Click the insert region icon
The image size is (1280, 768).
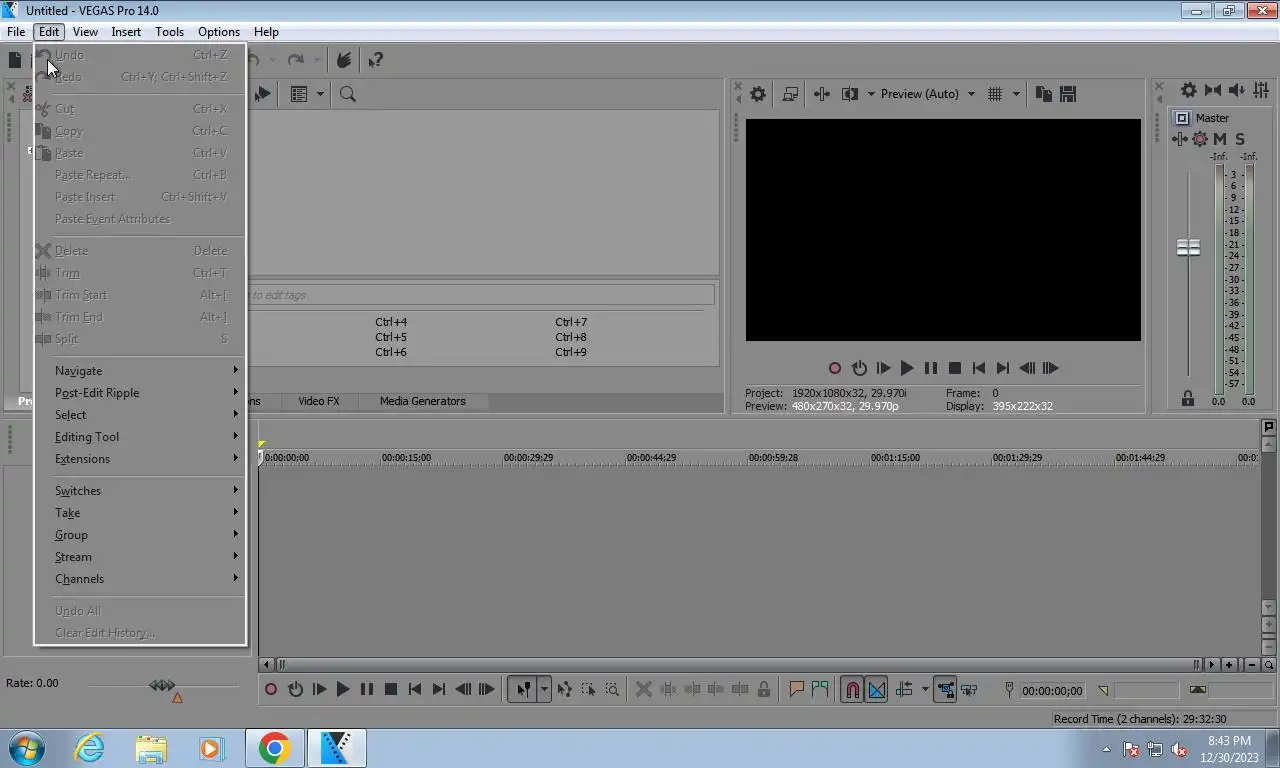click(820, 689)
